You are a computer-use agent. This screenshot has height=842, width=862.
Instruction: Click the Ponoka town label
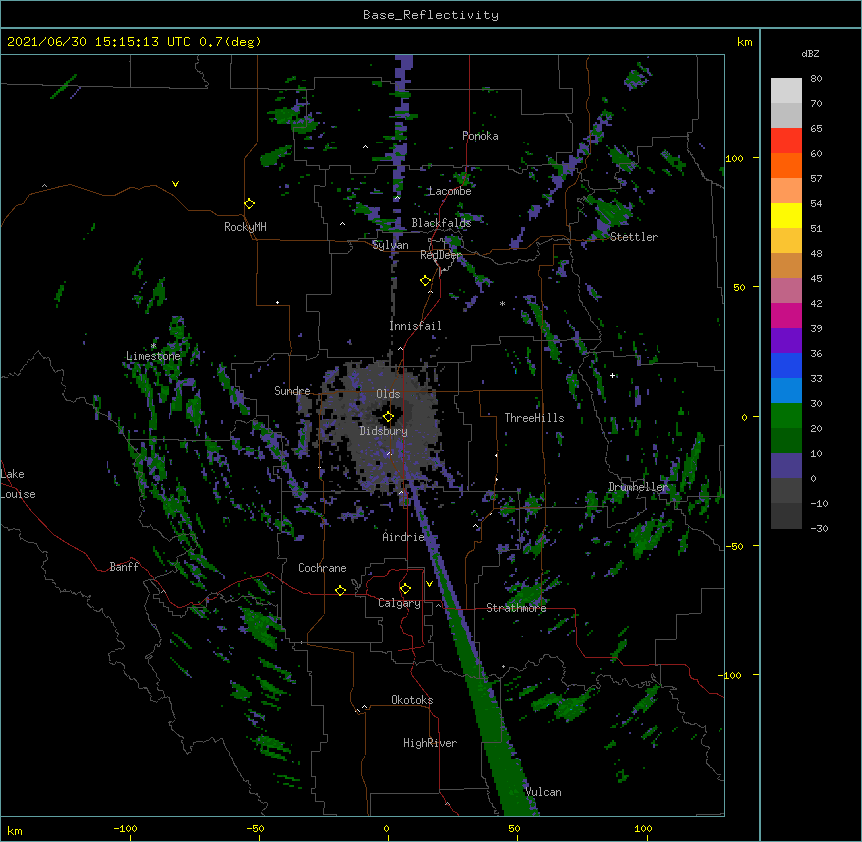point(480,136)
